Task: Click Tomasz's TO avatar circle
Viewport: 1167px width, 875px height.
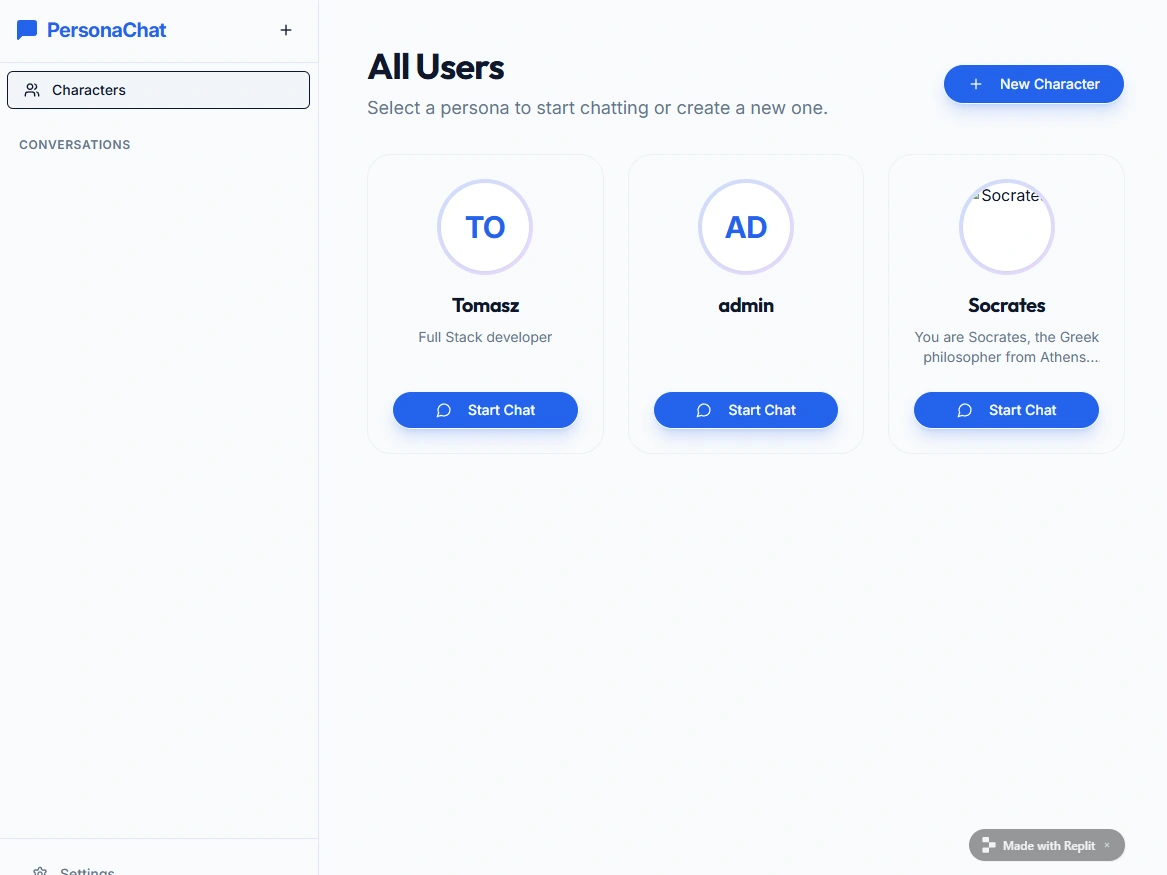Action: (x=485, y=227)
